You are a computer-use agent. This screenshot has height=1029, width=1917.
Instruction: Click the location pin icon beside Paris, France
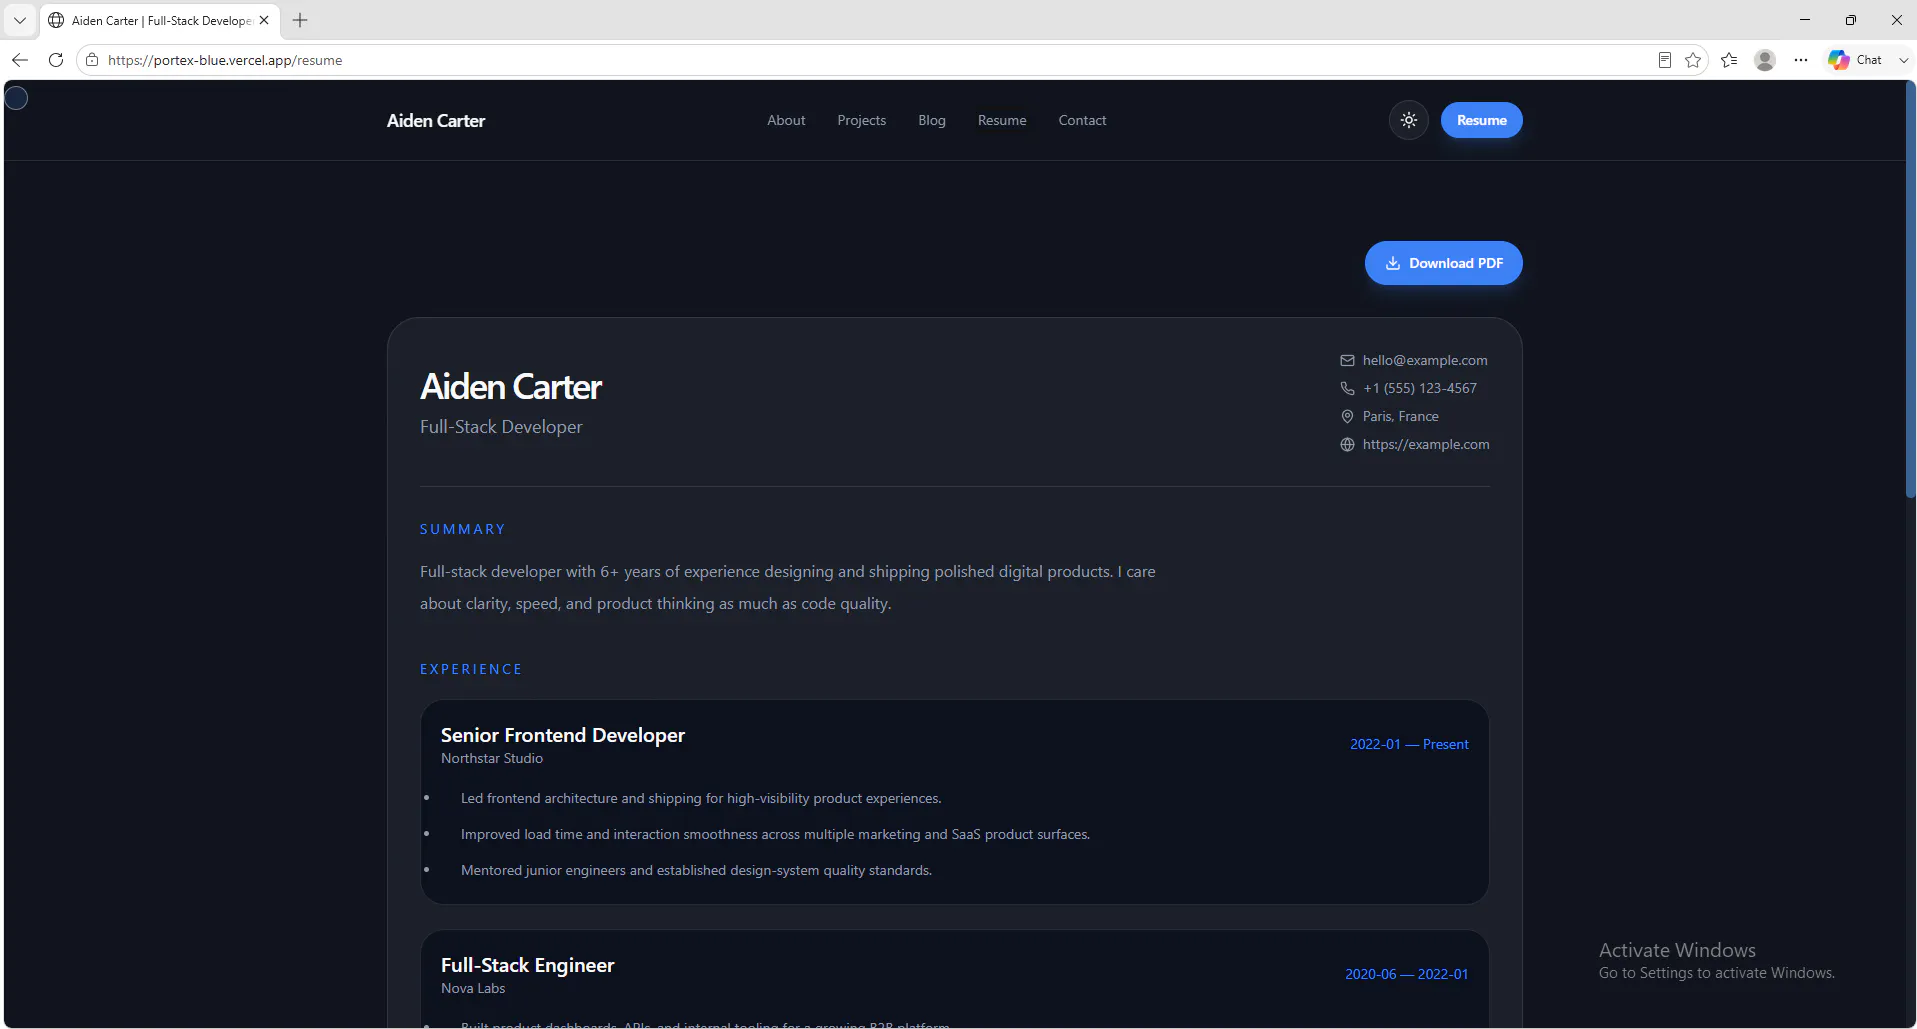[1347, 416]
